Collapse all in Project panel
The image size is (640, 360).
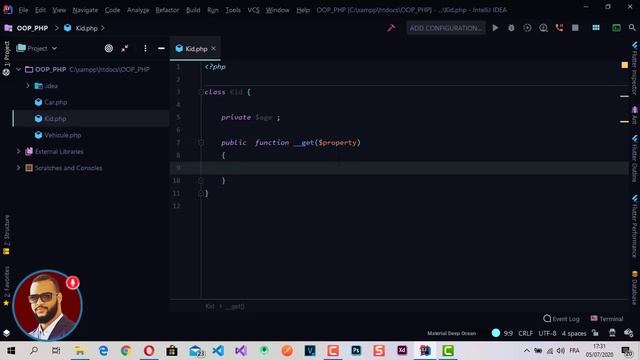pos(125,48)
